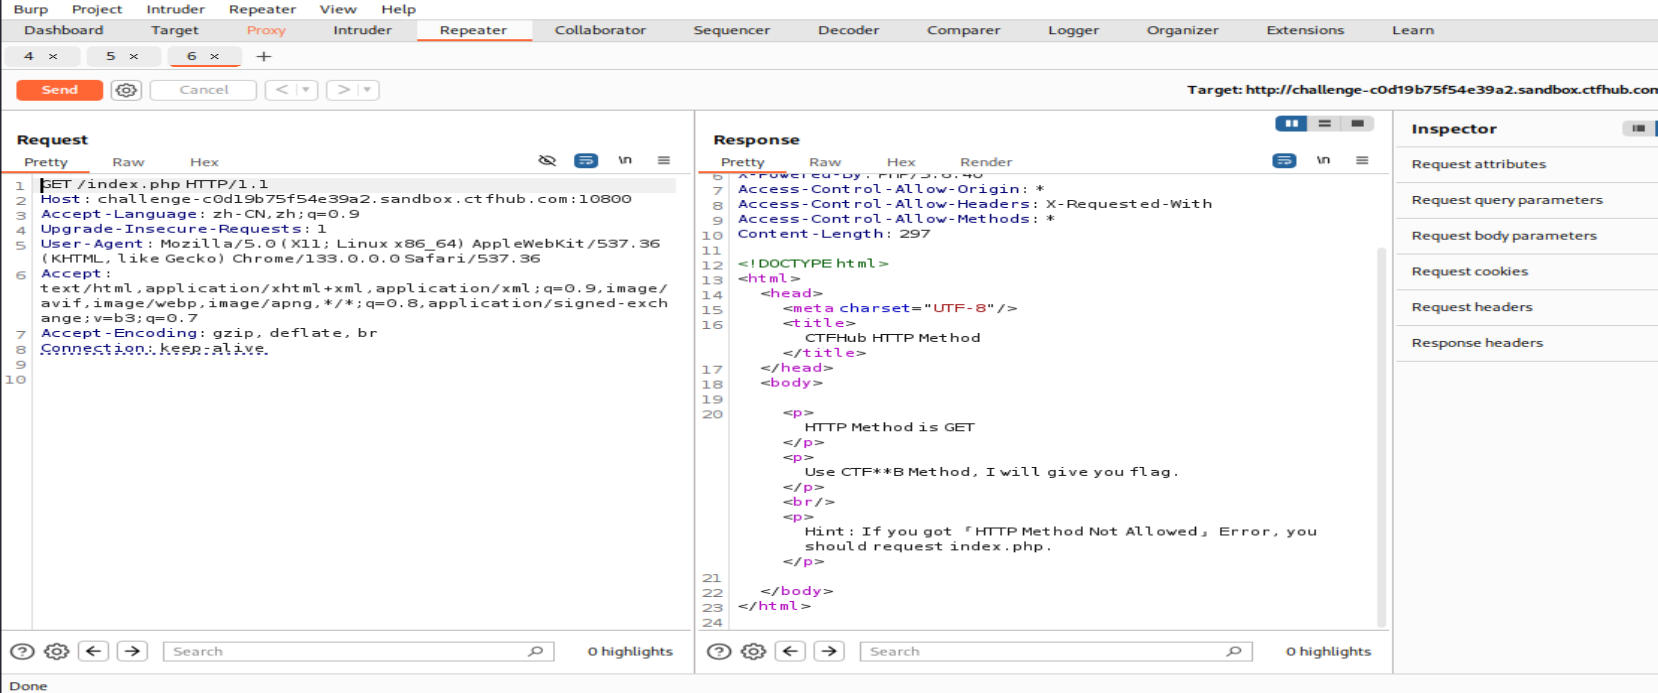Open search settings gear under Response pane
This screenshot has height=693, width=1658.
[x=753, y=651]
